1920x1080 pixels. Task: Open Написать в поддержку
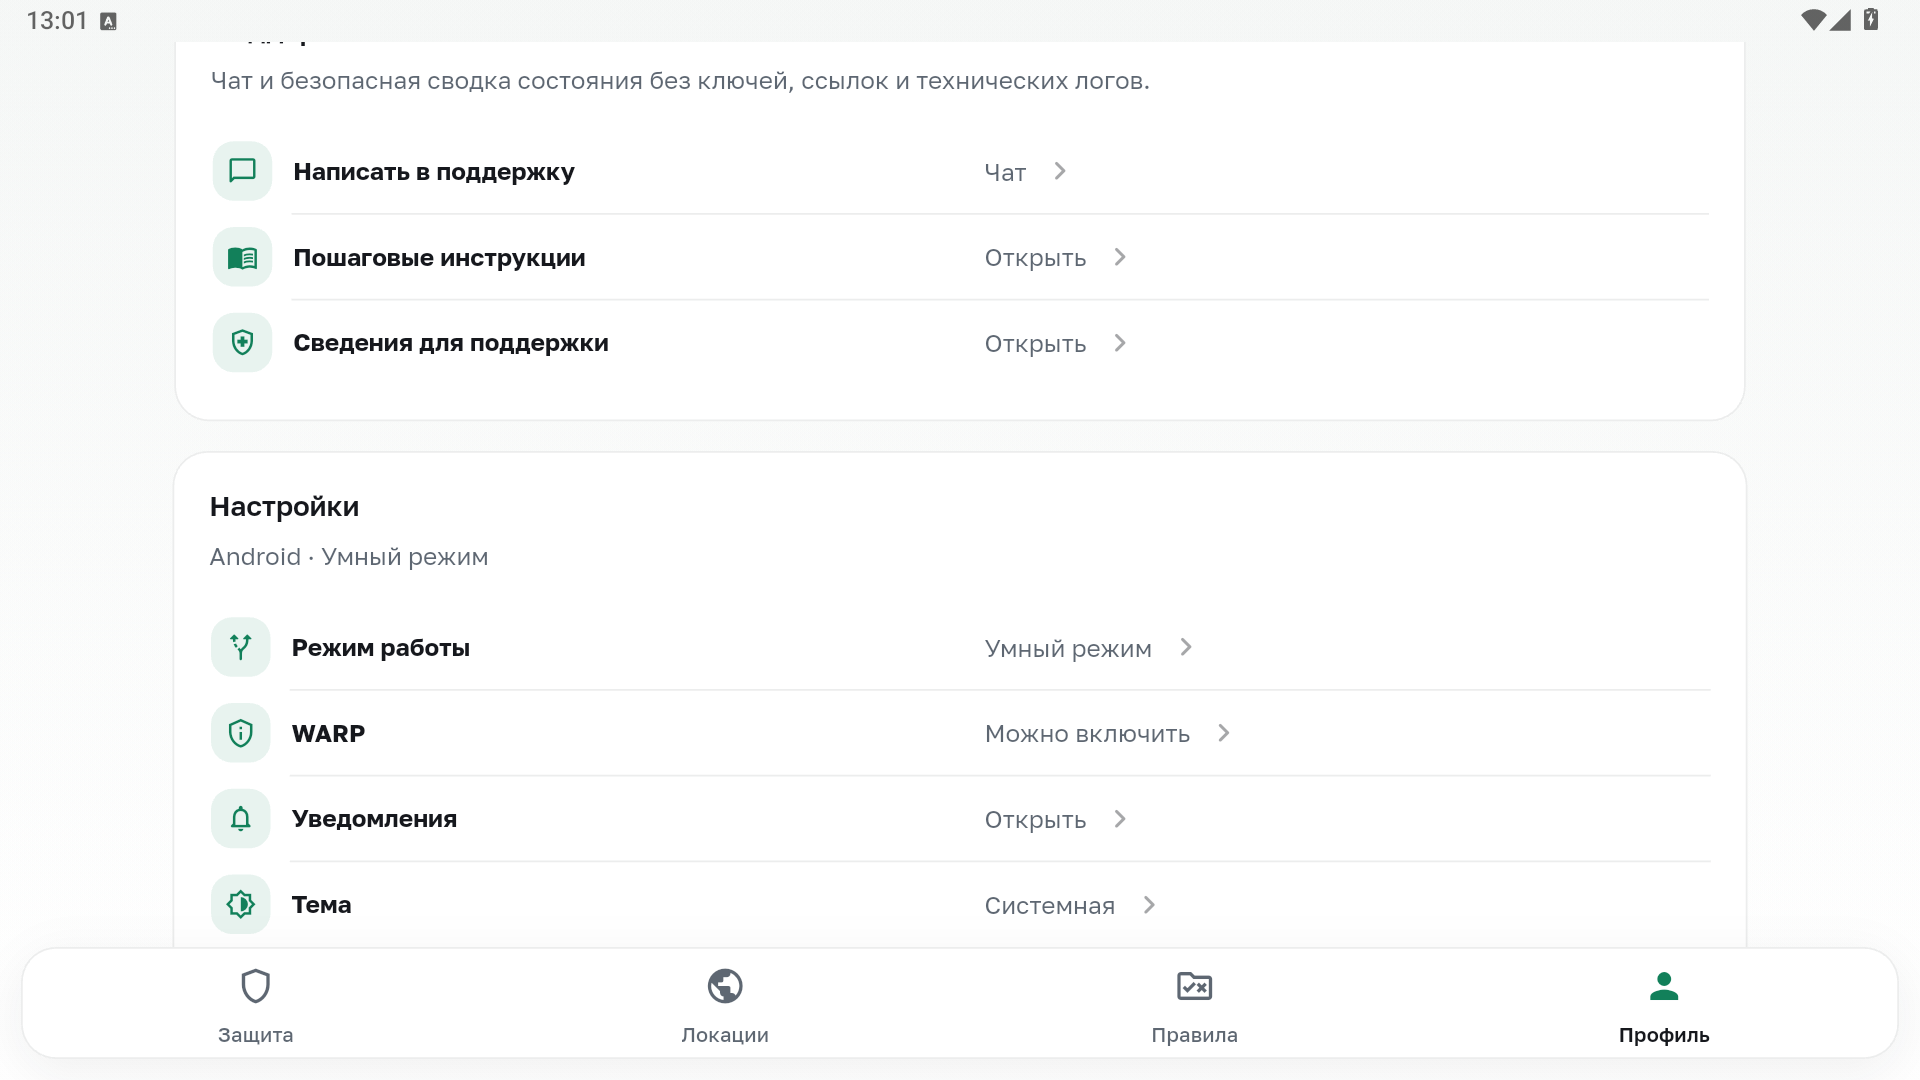point(960,171)
